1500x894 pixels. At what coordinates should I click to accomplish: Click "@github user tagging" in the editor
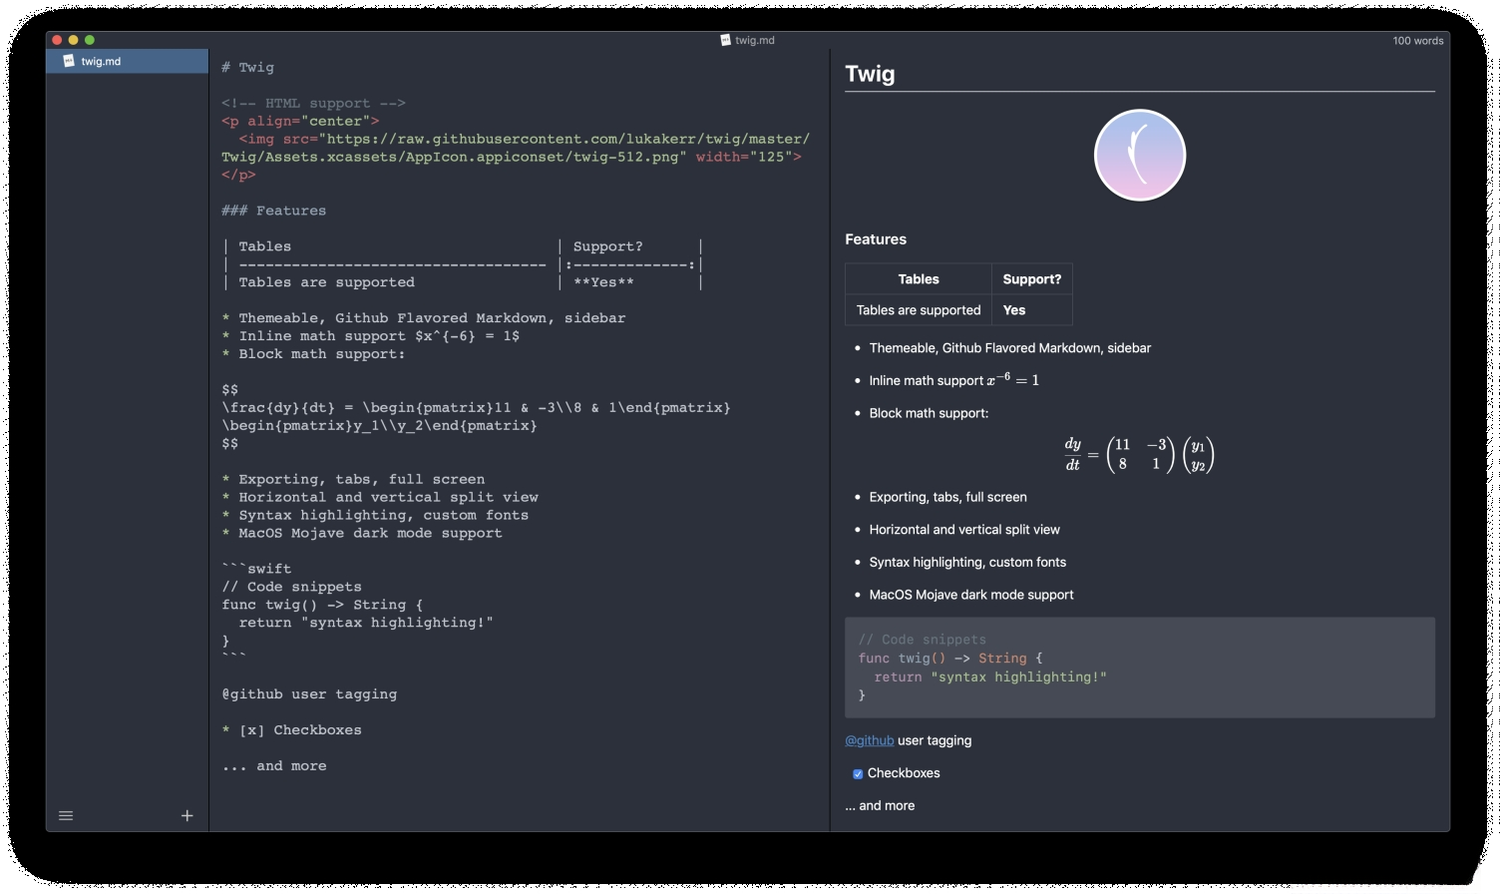(x=310, y=695)
